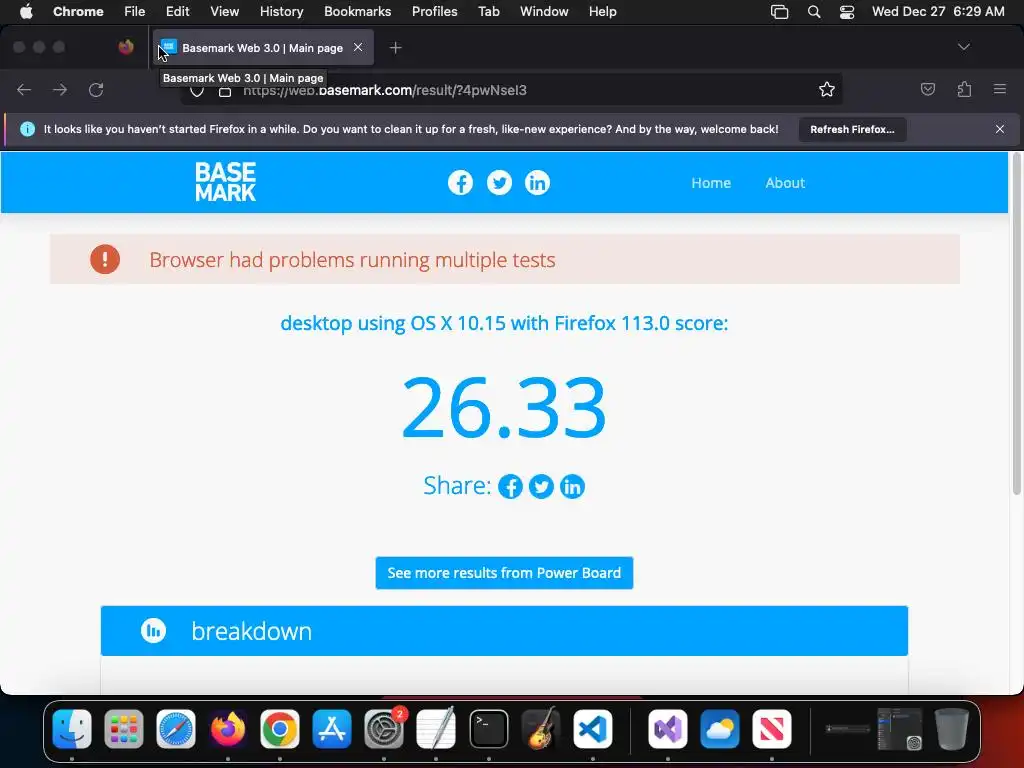Click the info icon in the notification bar

tap(27, 129)
